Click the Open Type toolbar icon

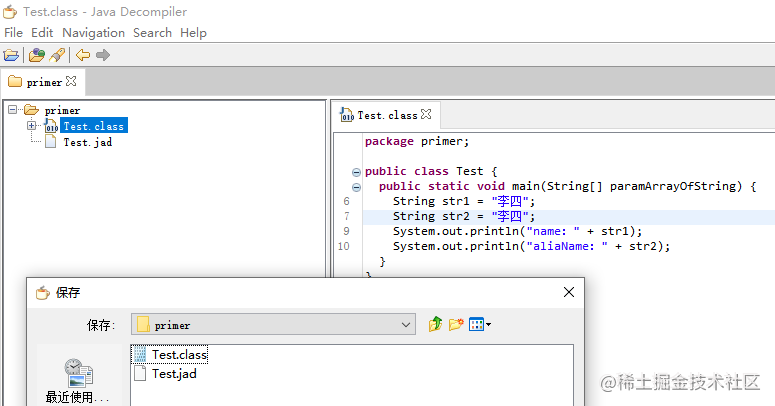click(x=37, y=55)
